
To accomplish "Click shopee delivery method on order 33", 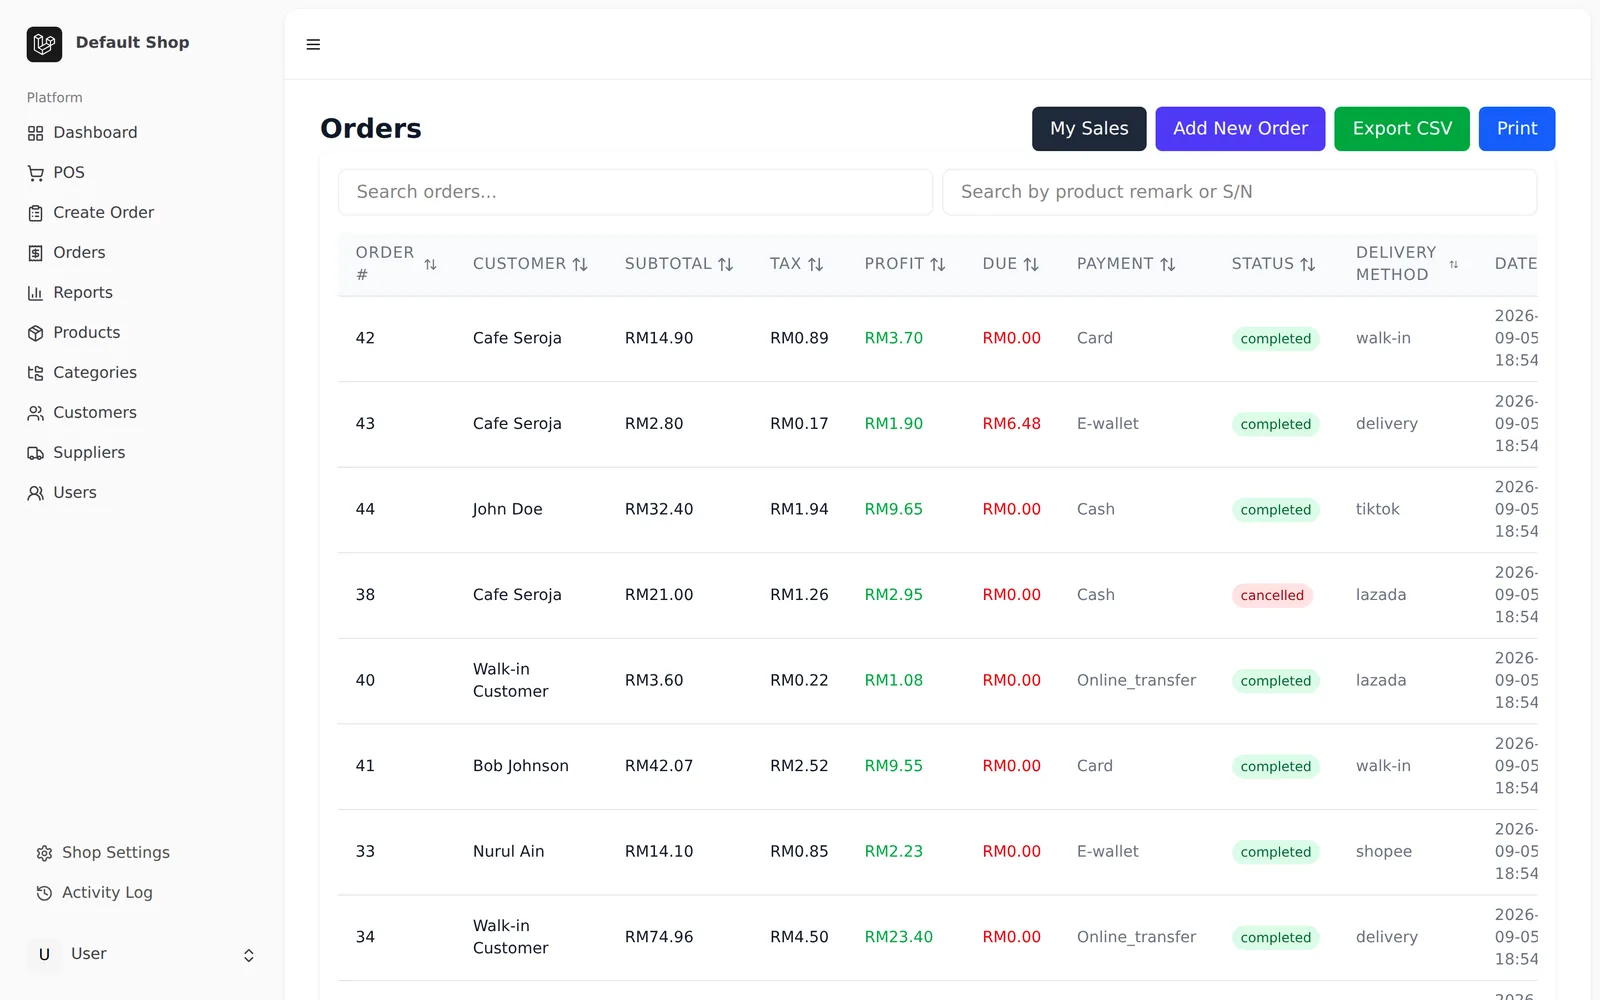I will click(1384, 852).
